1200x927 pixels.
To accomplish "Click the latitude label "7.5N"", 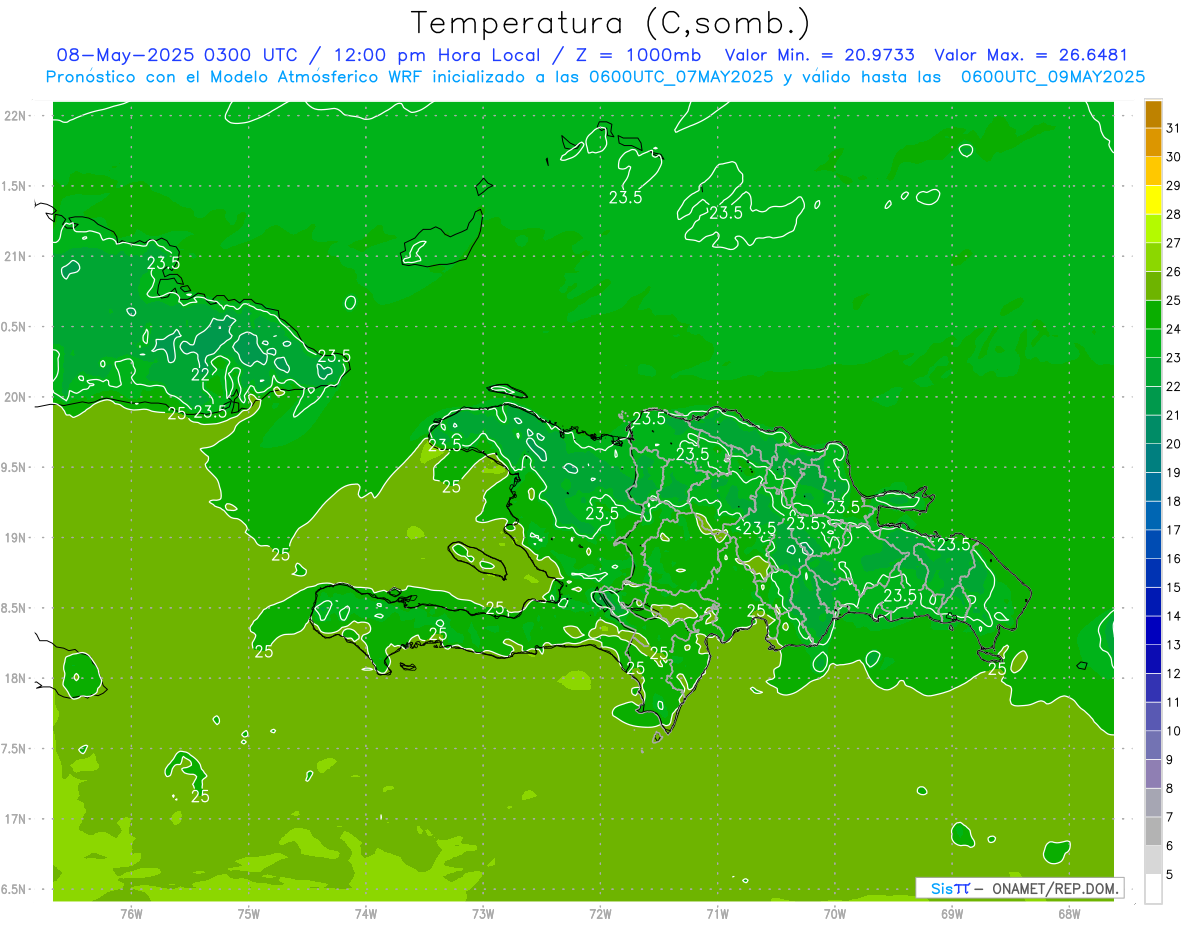I will pyautogui.click(x=13, y=749).
